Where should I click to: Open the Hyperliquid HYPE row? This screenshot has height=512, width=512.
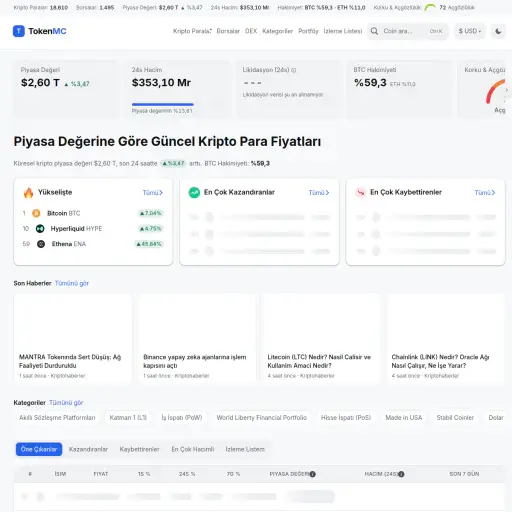point(93,228)
